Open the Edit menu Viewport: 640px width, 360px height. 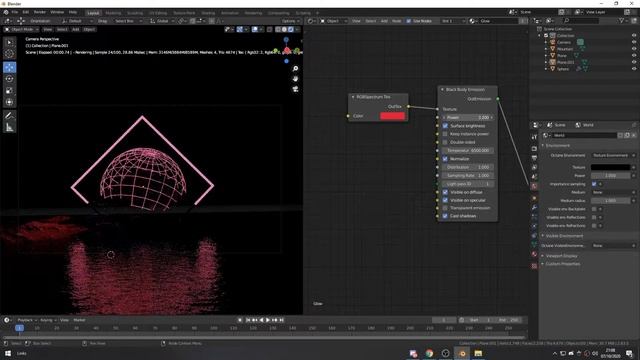pos(26,12)
